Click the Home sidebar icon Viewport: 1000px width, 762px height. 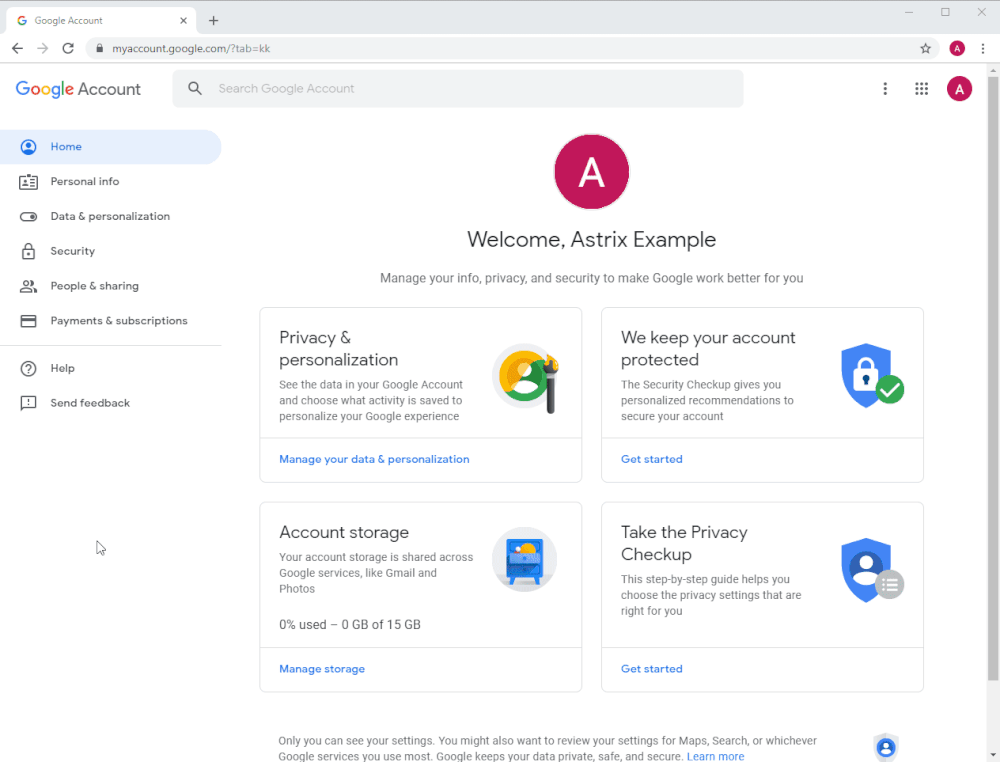28,147
